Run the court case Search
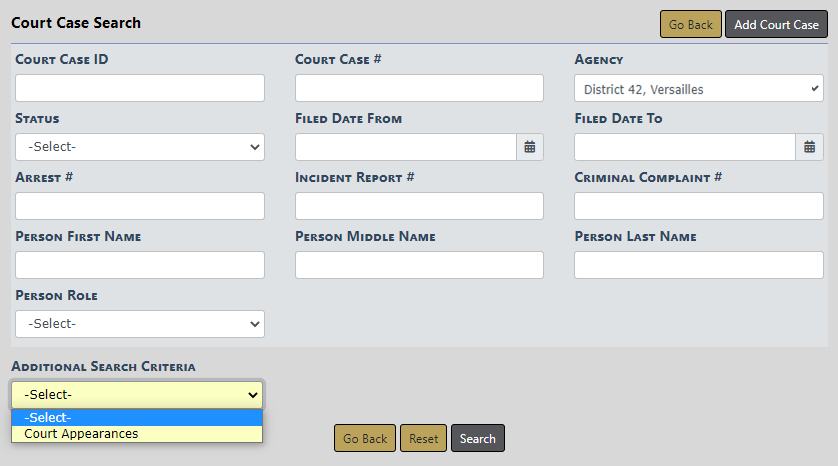 478,438
